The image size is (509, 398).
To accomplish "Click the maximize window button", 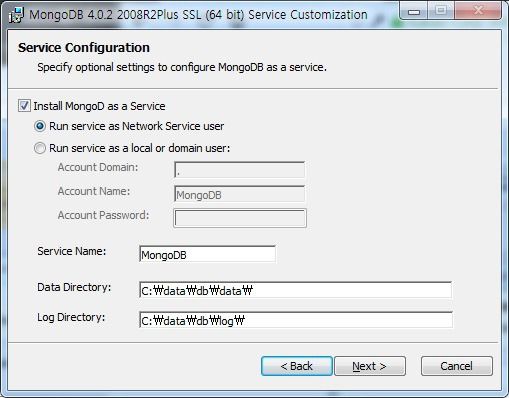I will [441, 11].
